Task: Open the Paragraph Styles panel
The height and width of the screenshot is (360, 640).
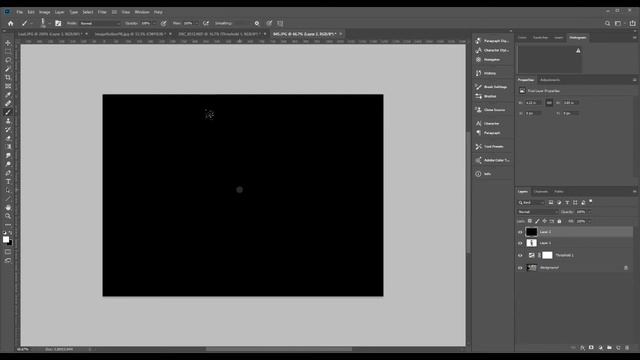Action: 492,41
